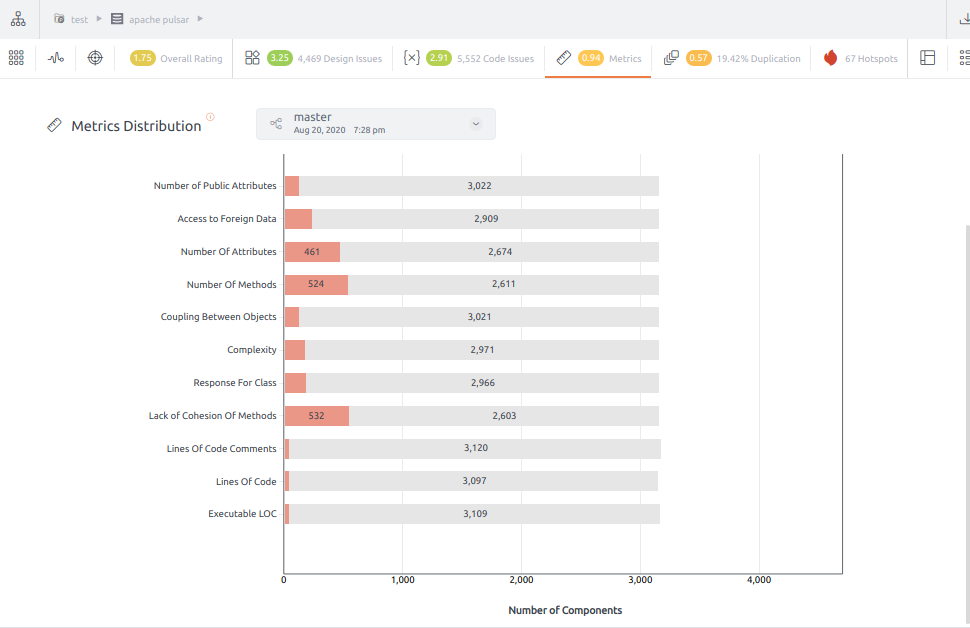Click the Coupling Between Objects red bar
This screenshot has height=628, width=970.
[292, 317]
